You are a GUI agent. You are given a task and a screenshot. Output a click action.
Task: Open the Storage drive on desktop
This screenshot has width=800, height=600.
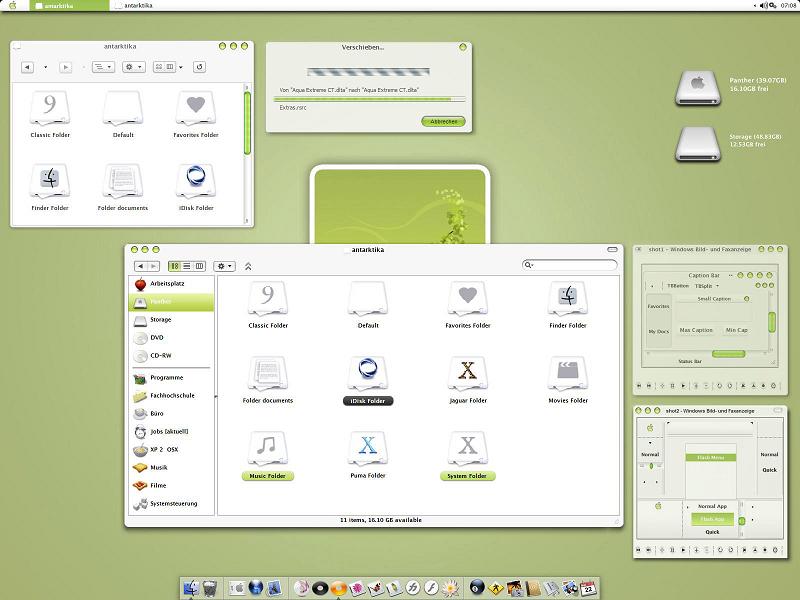coord(696,143)
